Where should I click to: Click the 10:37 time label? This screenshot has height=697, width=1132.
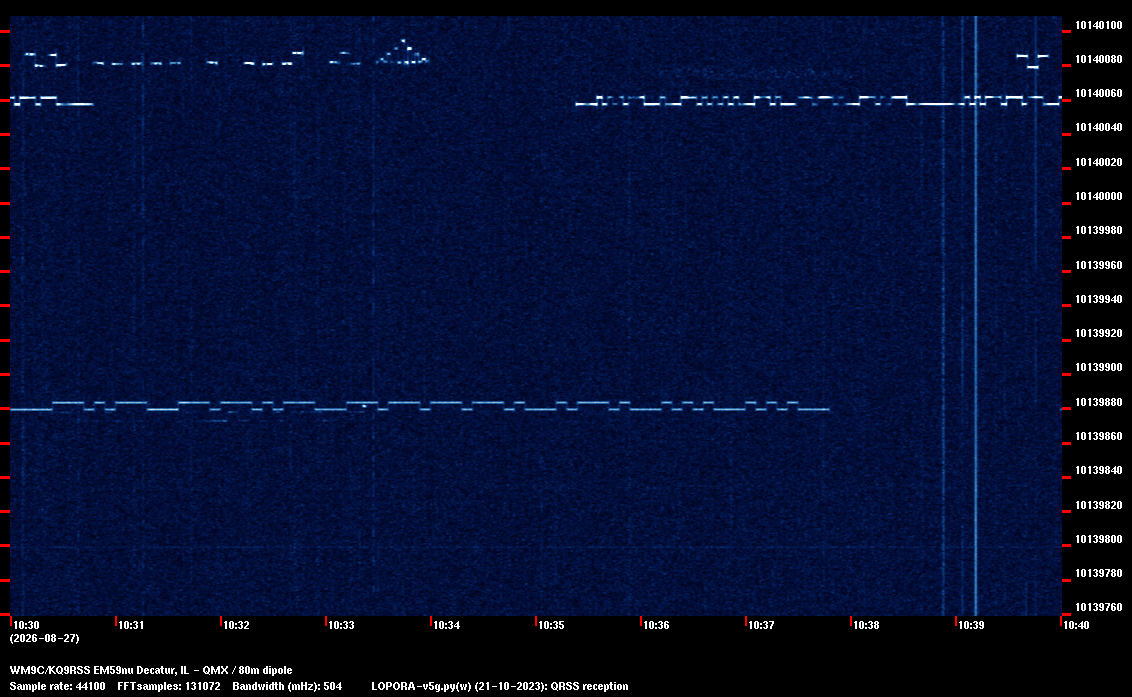(x=761, y=625)
